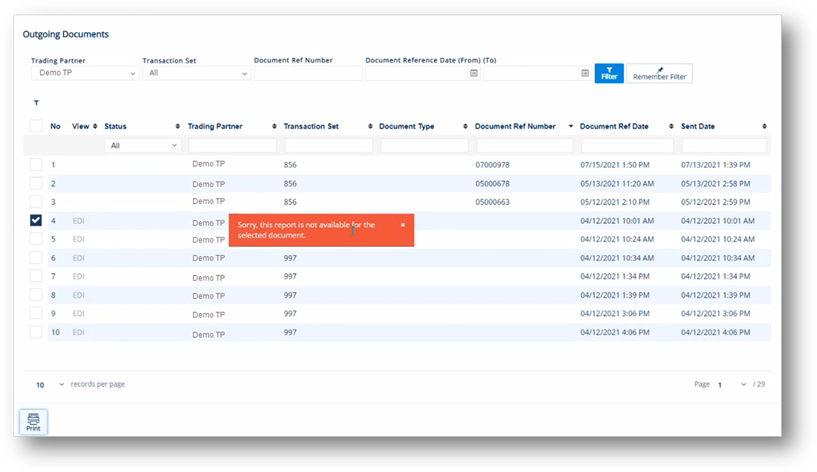Click the Remember Filter pin button
The height and width of the screenshot is (472, 817).
pyautogui.click(x=659, y=73)
